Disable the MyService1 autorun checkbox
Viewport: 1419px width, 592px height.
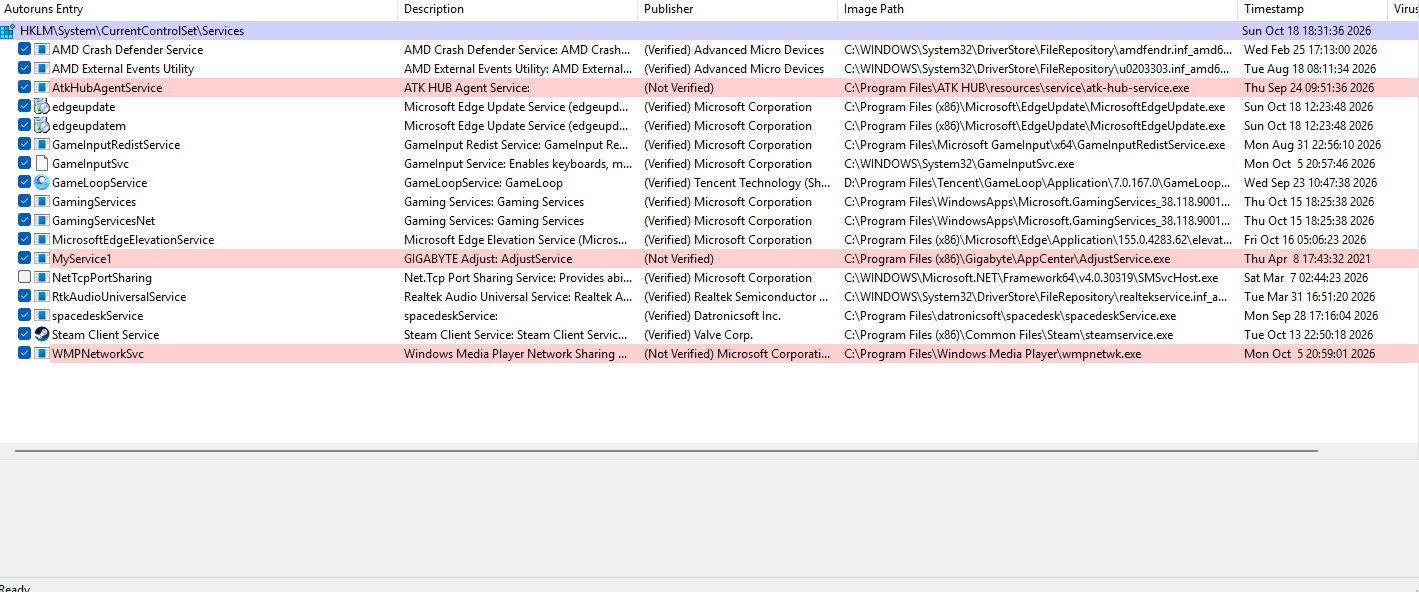pos(24,259)
